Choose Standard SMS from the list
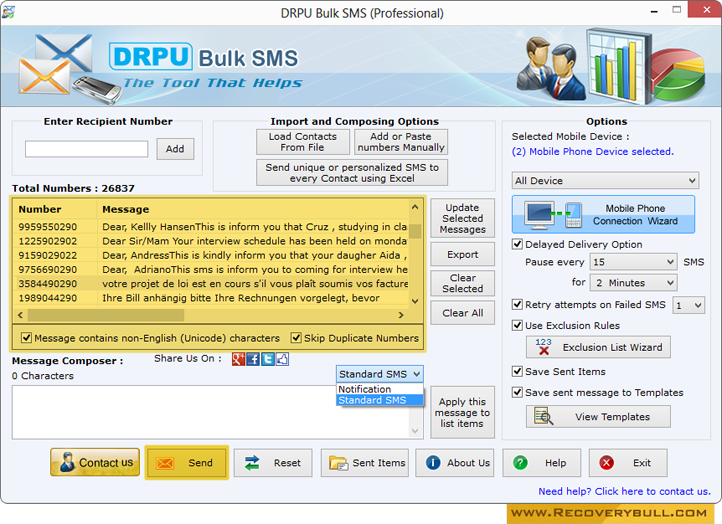Image resolution: width=722 pixels, height=524 pixels. [x=380, y=400]
